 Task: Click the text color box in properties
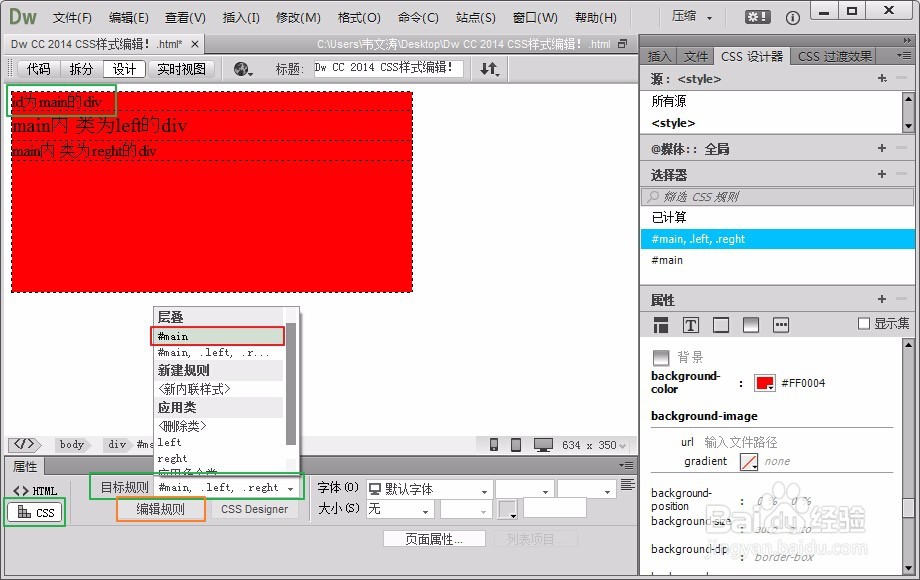[507, 509]
